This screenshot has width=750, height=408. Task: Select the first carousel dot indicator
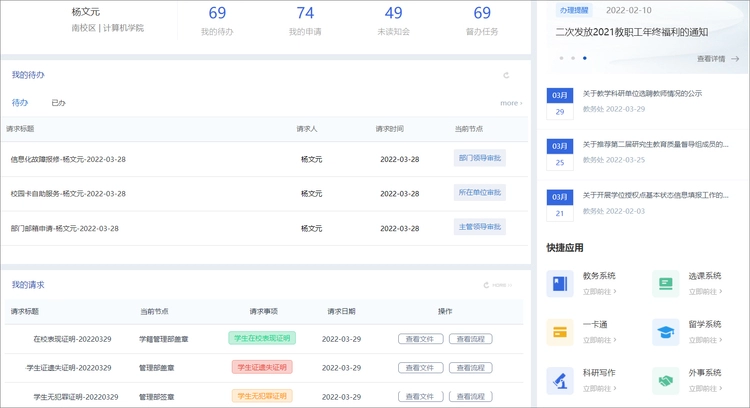tap(561, 58)
